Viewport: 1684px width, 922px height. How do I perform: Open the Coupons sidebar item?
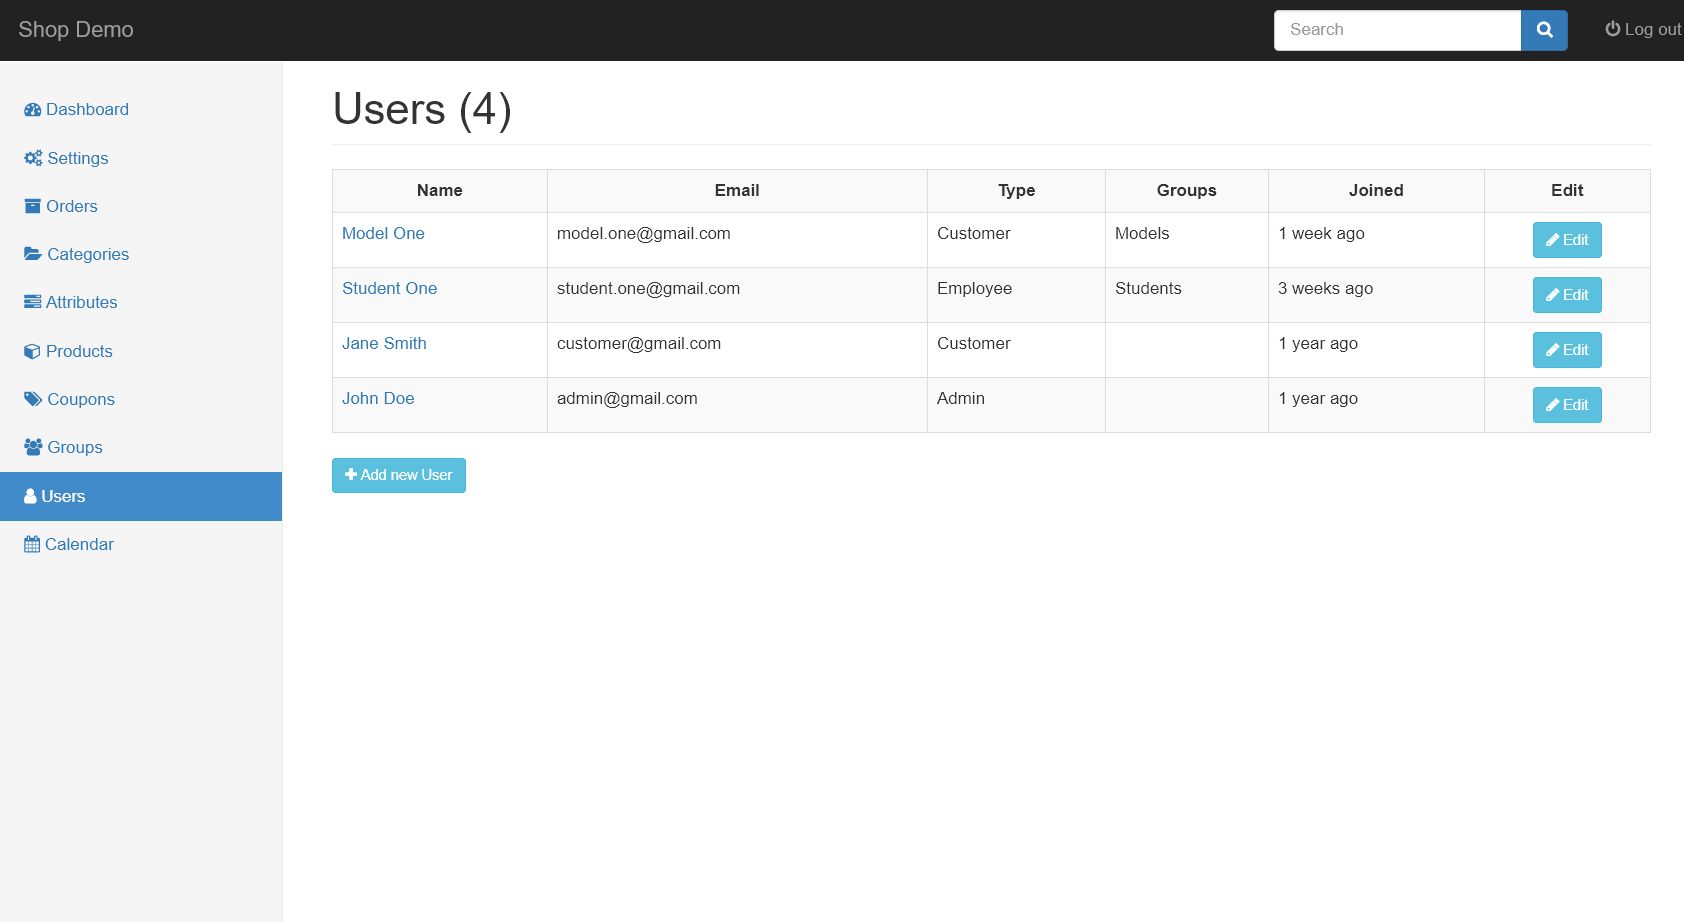point(141,399)
